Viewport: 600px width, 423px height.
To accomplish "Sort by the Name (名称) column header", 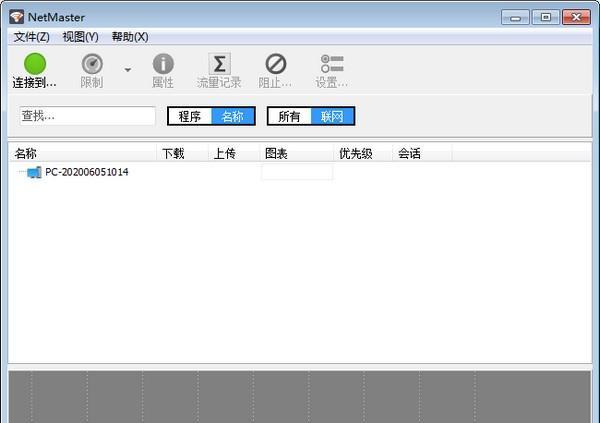I will click(x=82, y=154).
